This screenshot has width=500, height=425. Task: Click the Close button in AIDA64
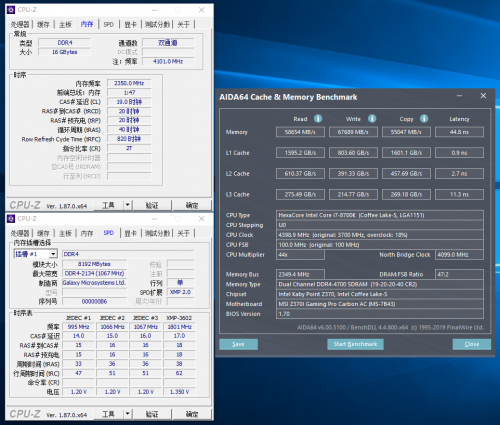pos(472,344)
